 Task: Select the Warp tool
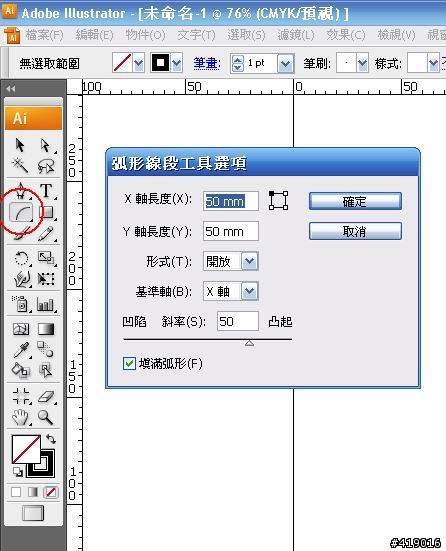point(22,279)
